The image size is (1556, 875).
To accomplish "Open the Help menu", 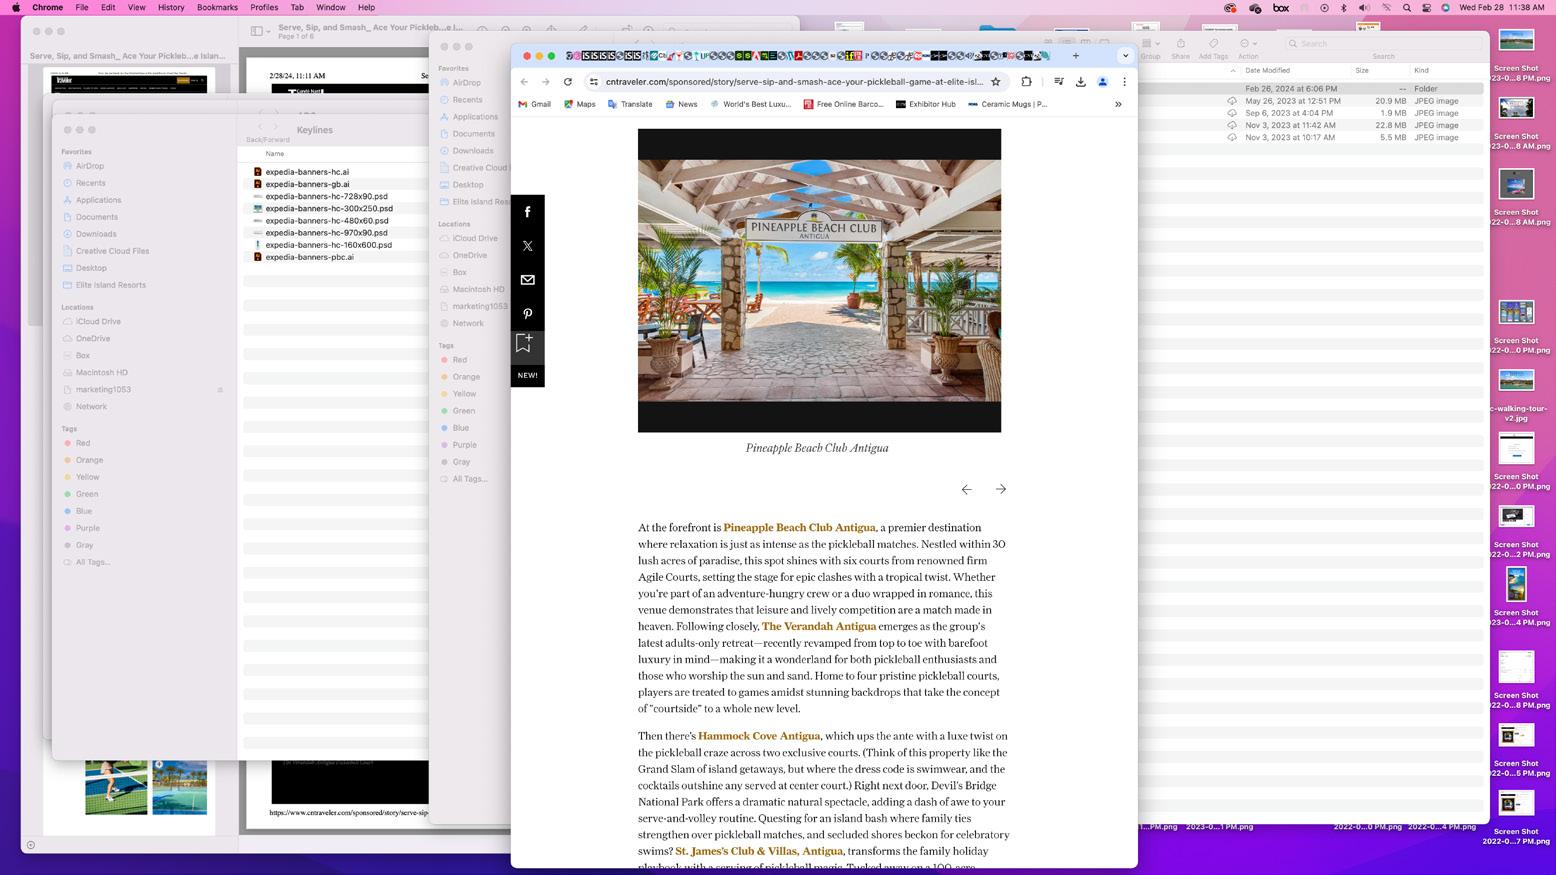I will [x=367, y=8].
